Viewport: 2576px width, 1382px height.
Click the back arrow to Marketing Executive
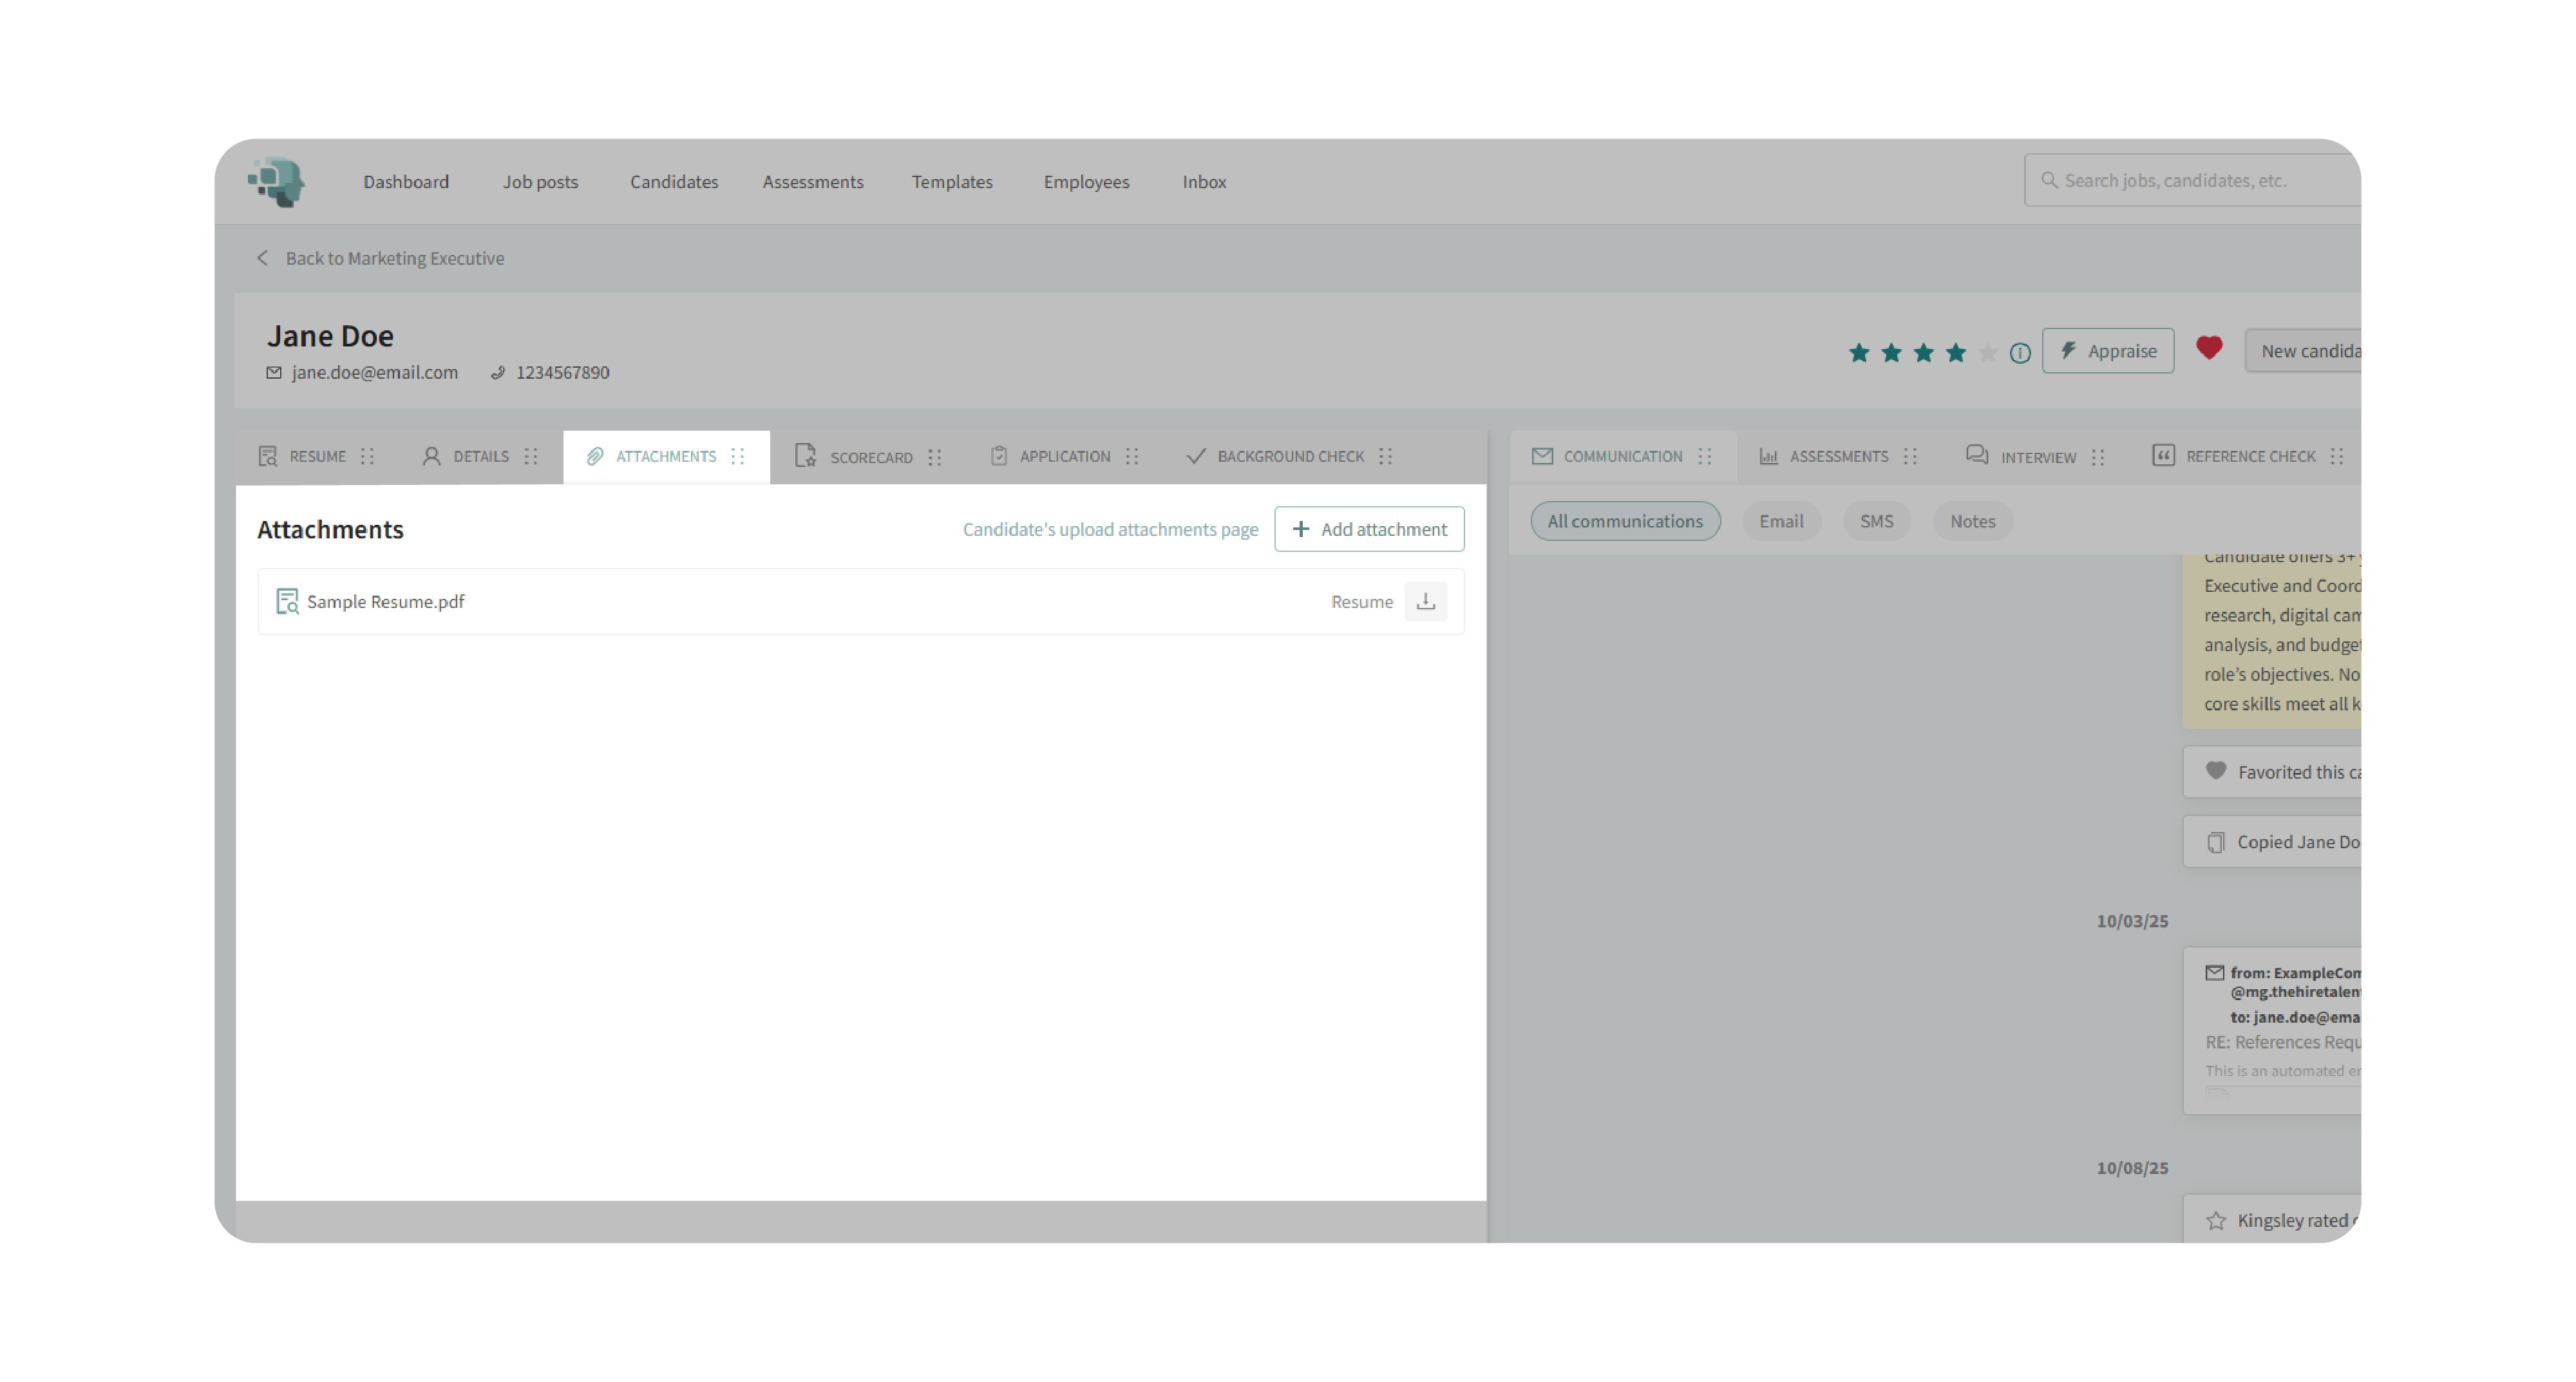(263, 258)
